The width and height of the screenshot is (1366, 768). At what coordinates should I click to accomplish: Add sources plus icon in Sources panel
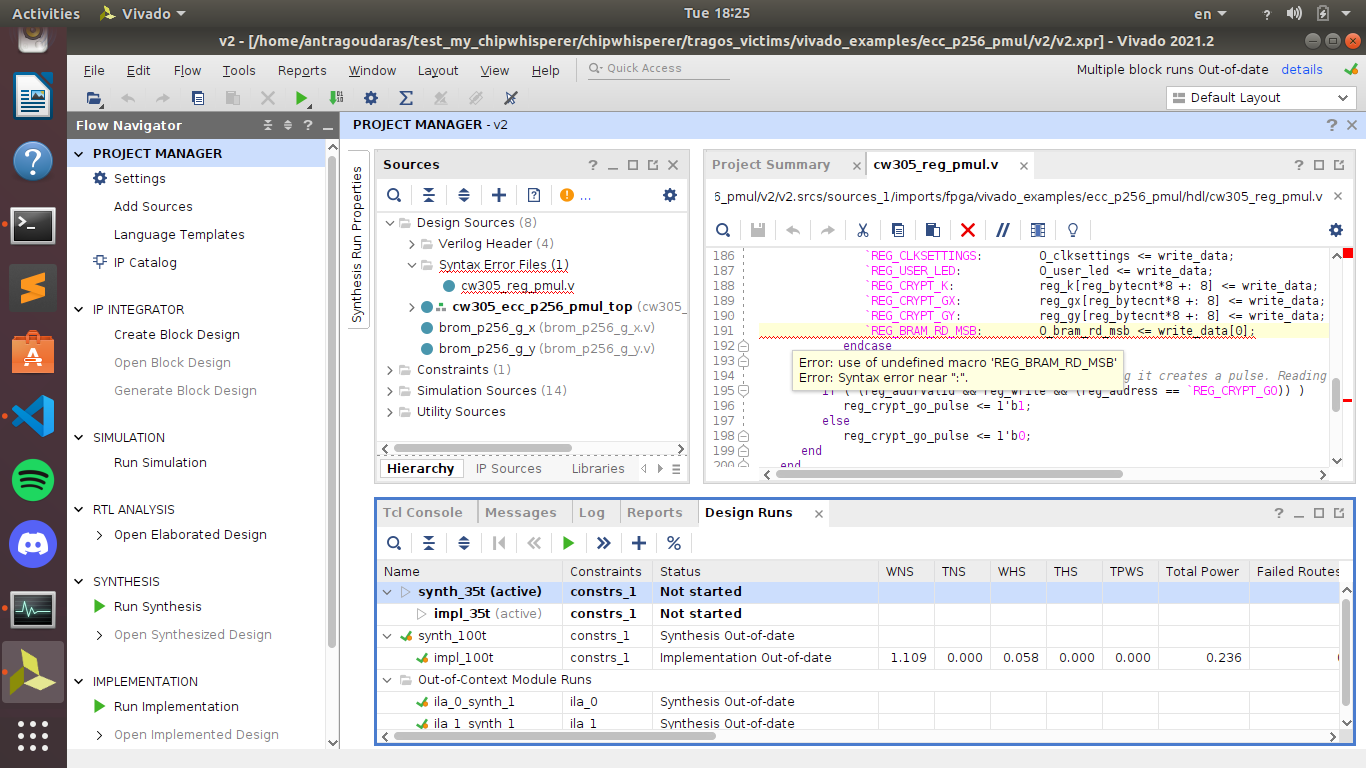499,195
